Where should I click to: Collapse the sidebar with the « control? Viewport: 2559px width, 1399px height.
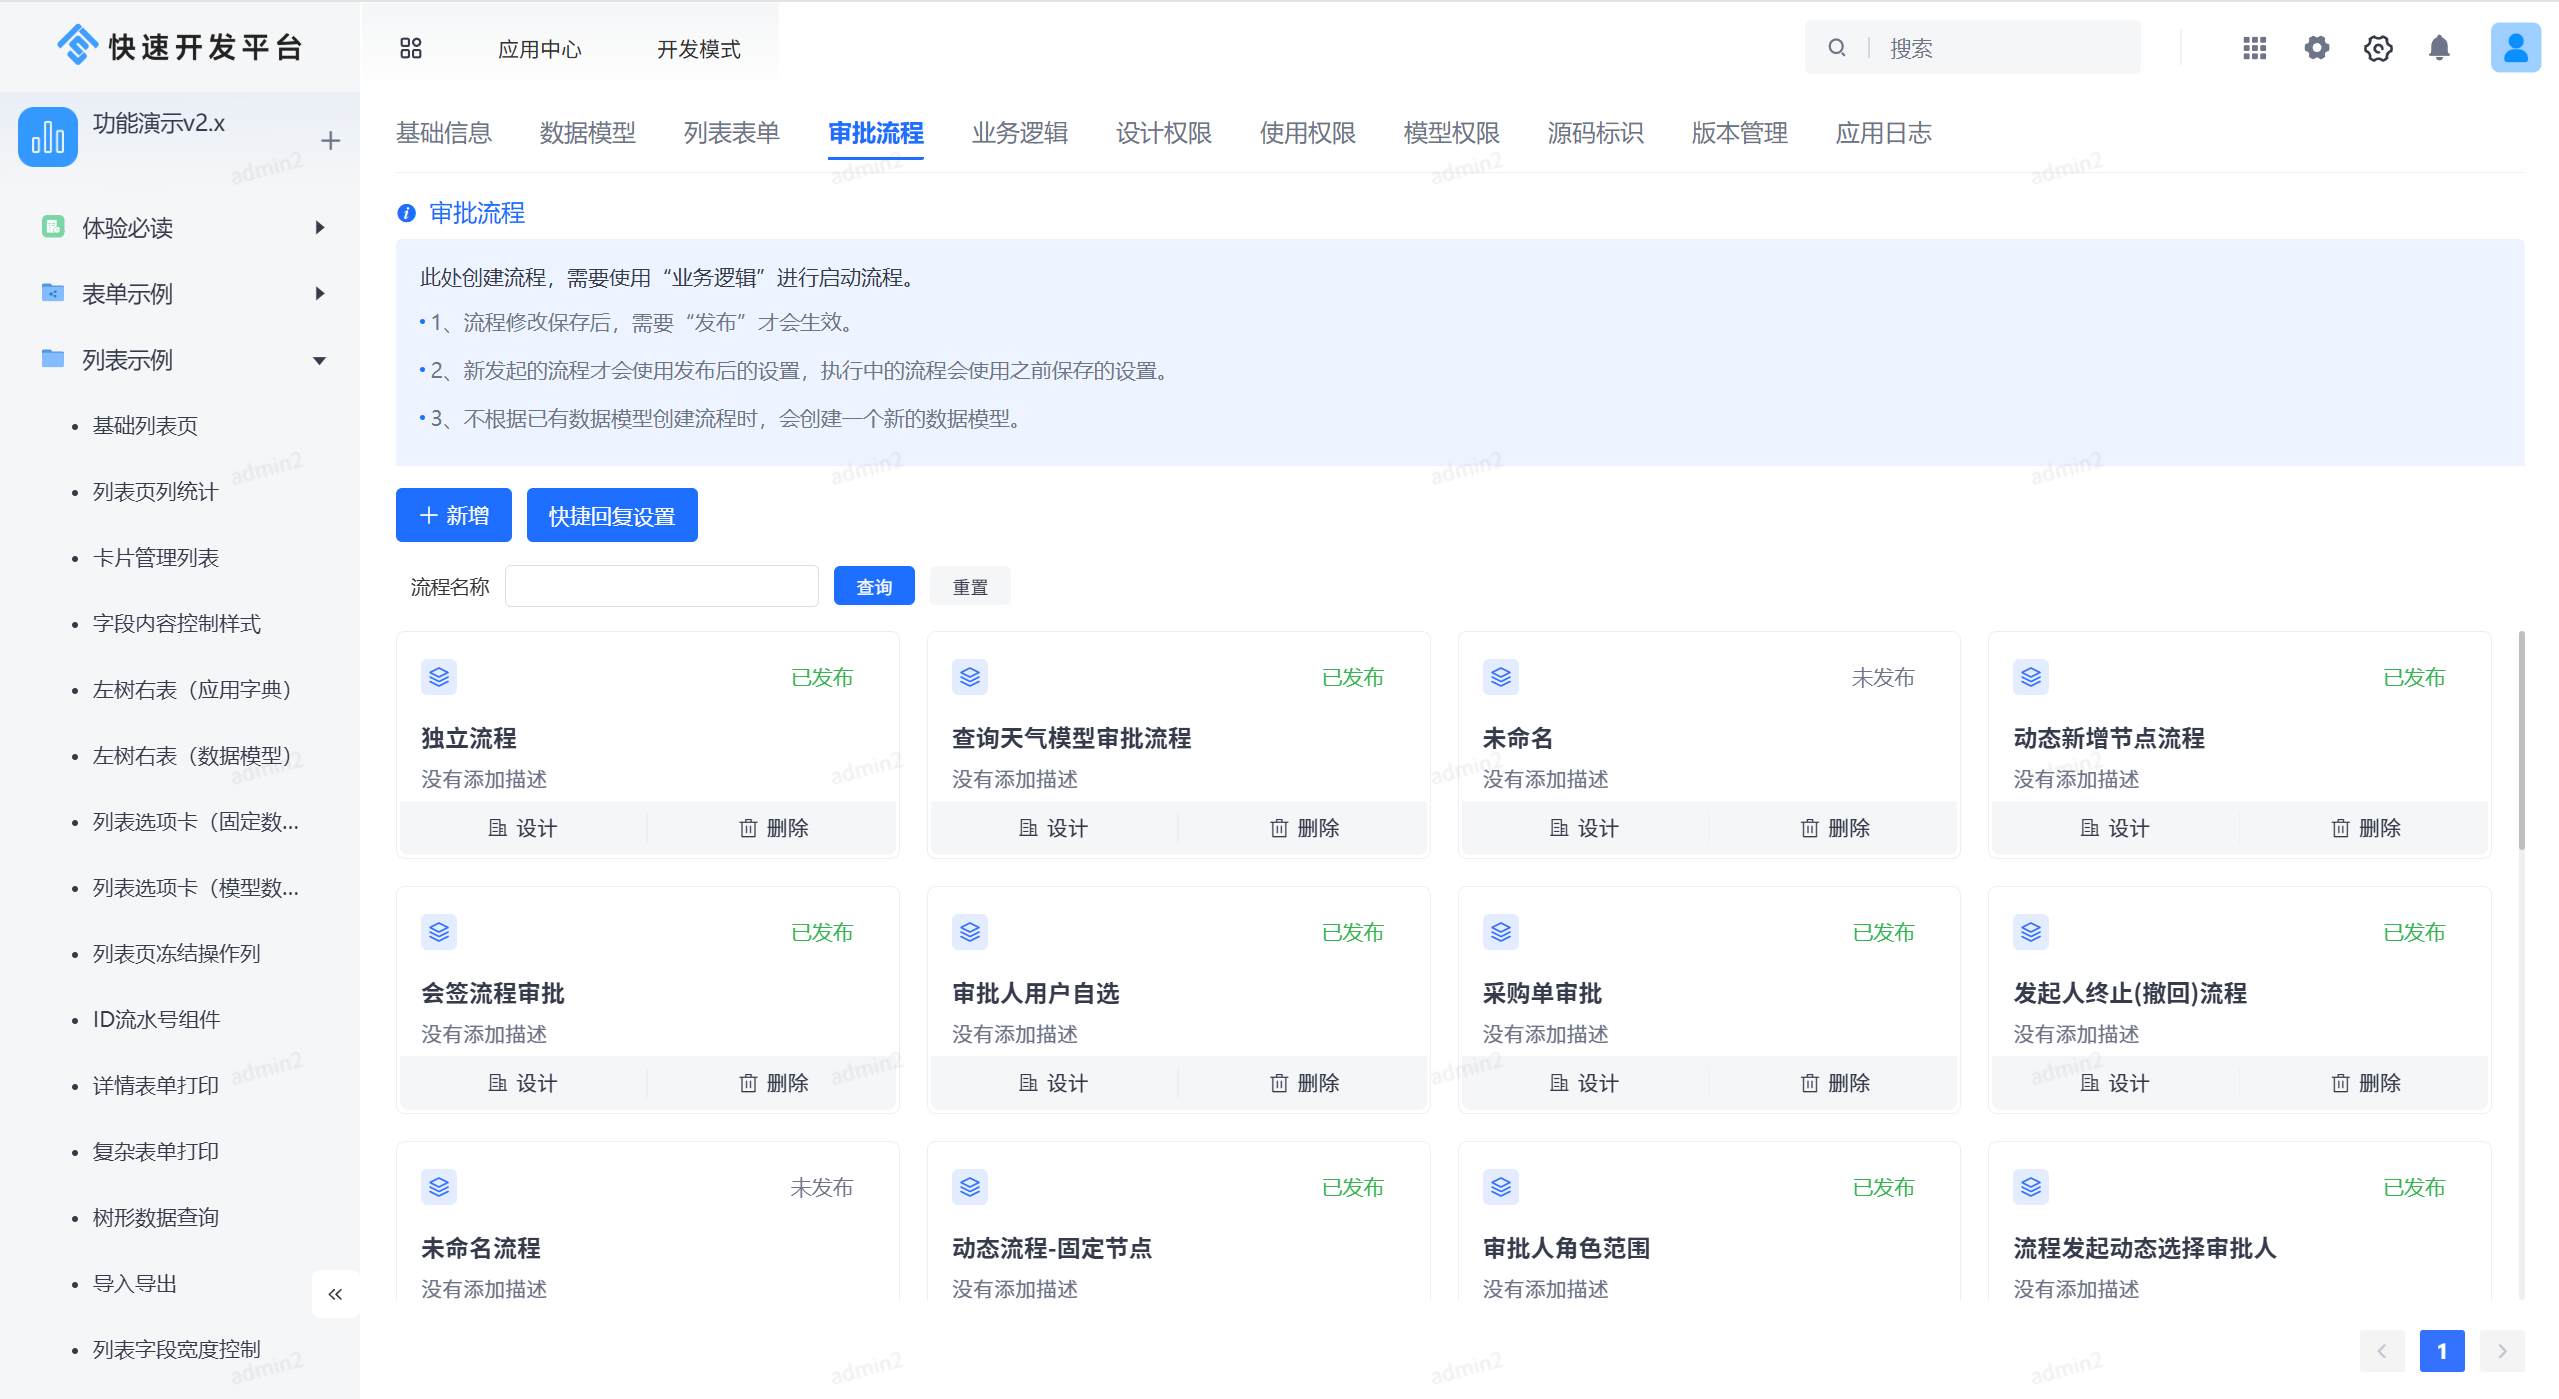[x=335, y=1293]
